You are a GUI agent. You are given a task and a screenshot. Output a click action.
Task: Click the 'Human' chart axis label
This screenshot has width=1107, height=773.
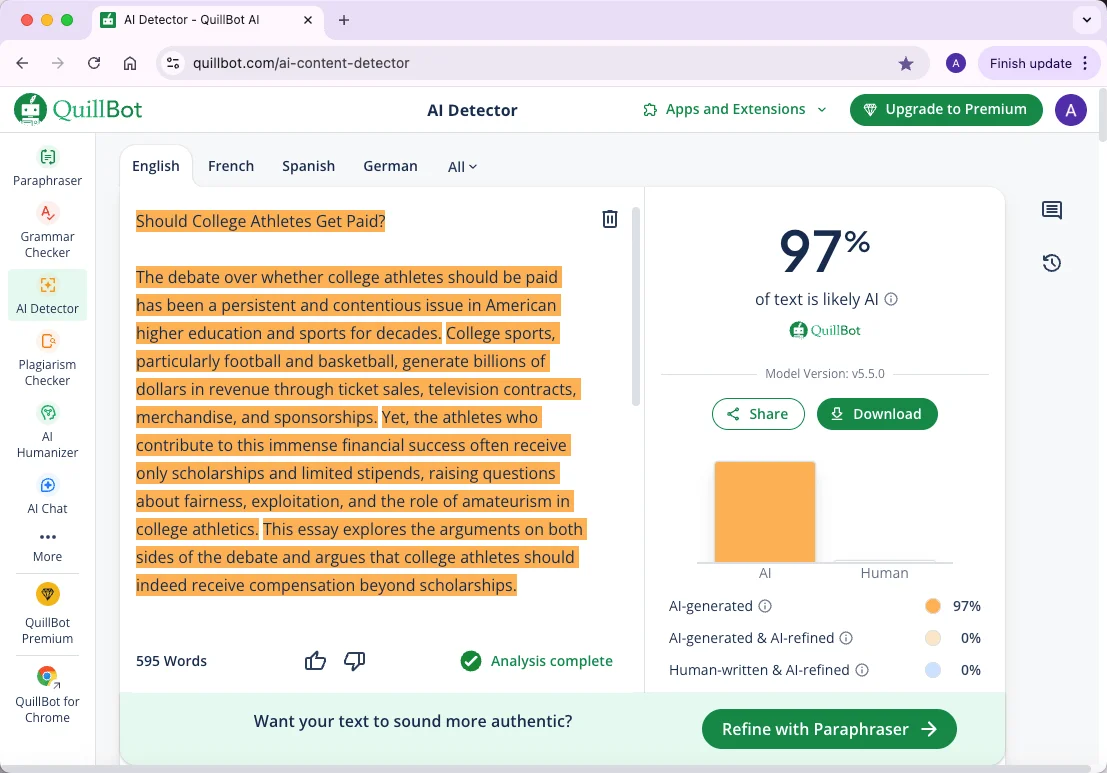pyautogui.click(x=884, y=573)
